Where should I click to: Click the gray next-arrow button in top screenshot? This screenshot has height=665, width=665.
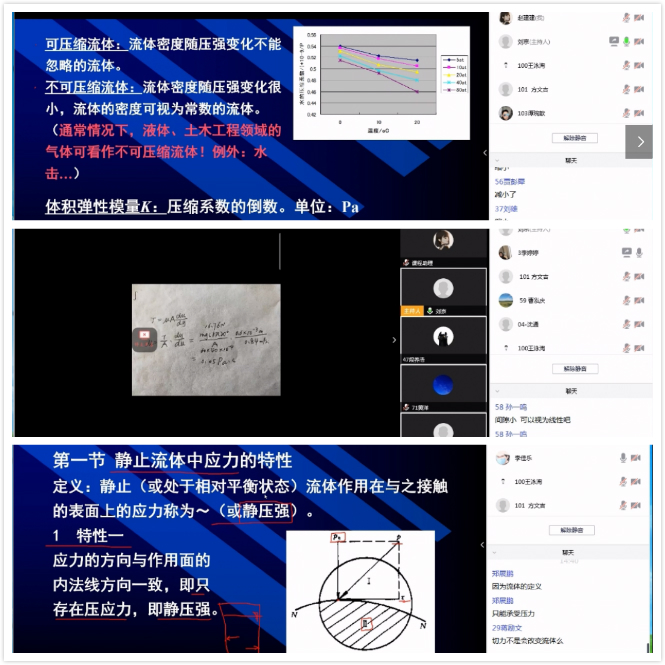coord(639,142)
